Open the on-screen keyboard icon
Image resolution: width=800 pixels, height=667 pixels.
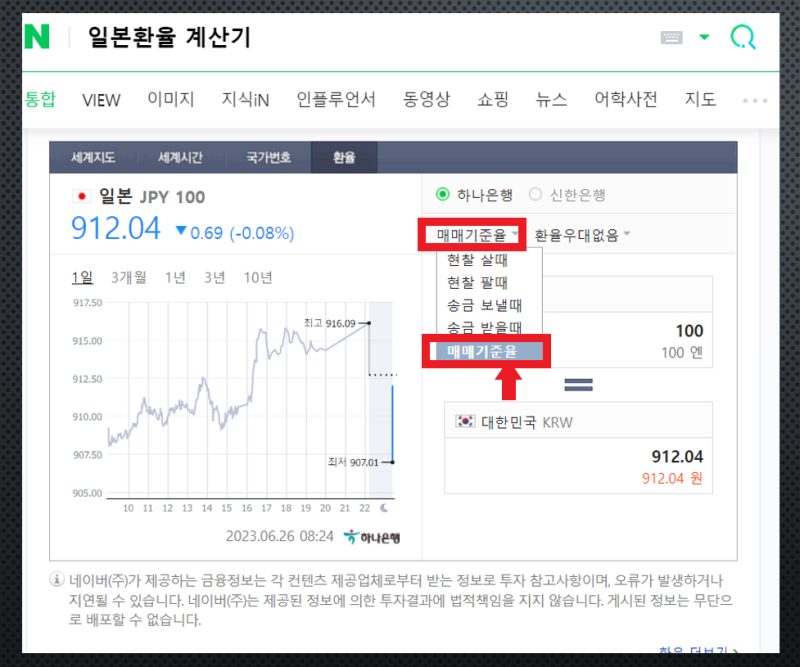pyautogui.click(x=671, y=37)
